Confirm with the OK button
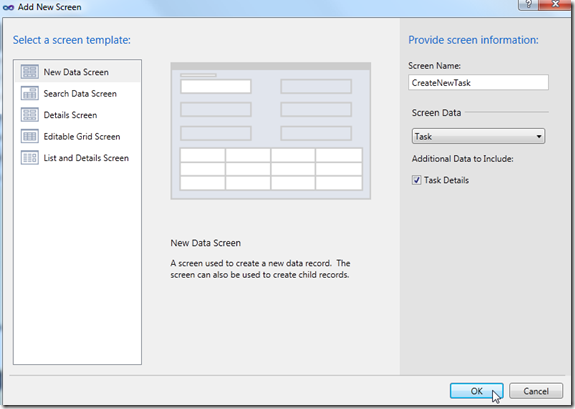 click(476, 391)
